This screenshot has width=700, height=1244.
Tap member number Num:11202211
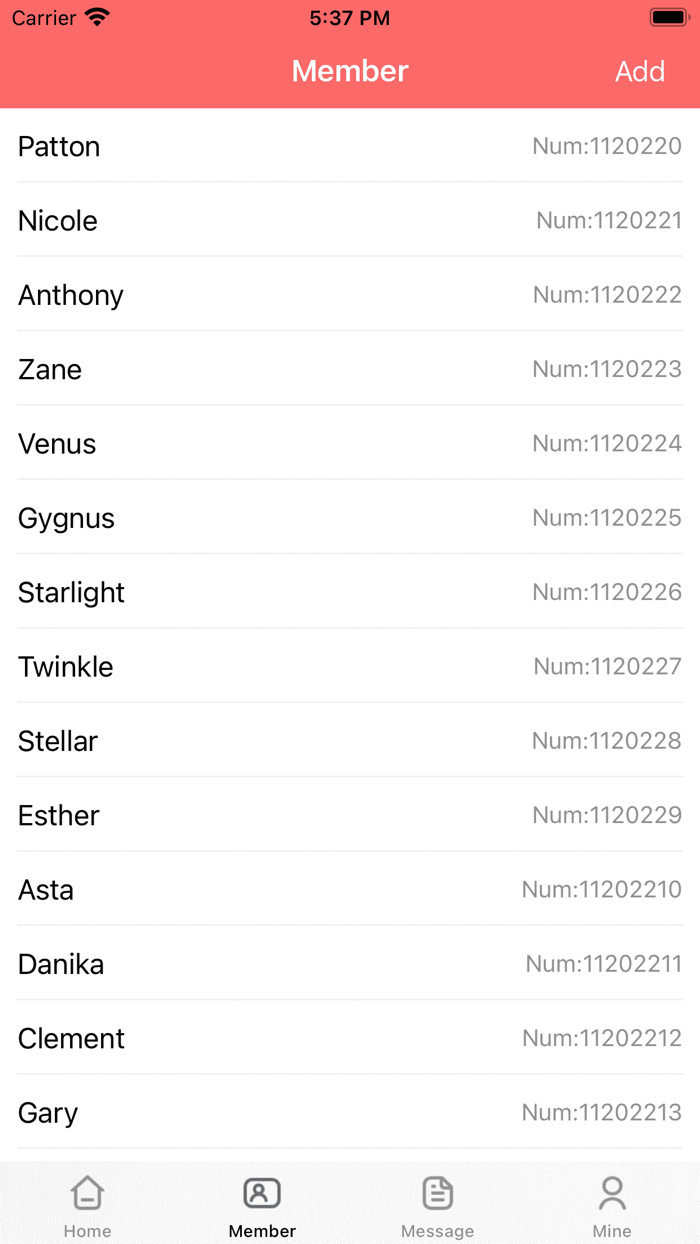tap(603, 964)
